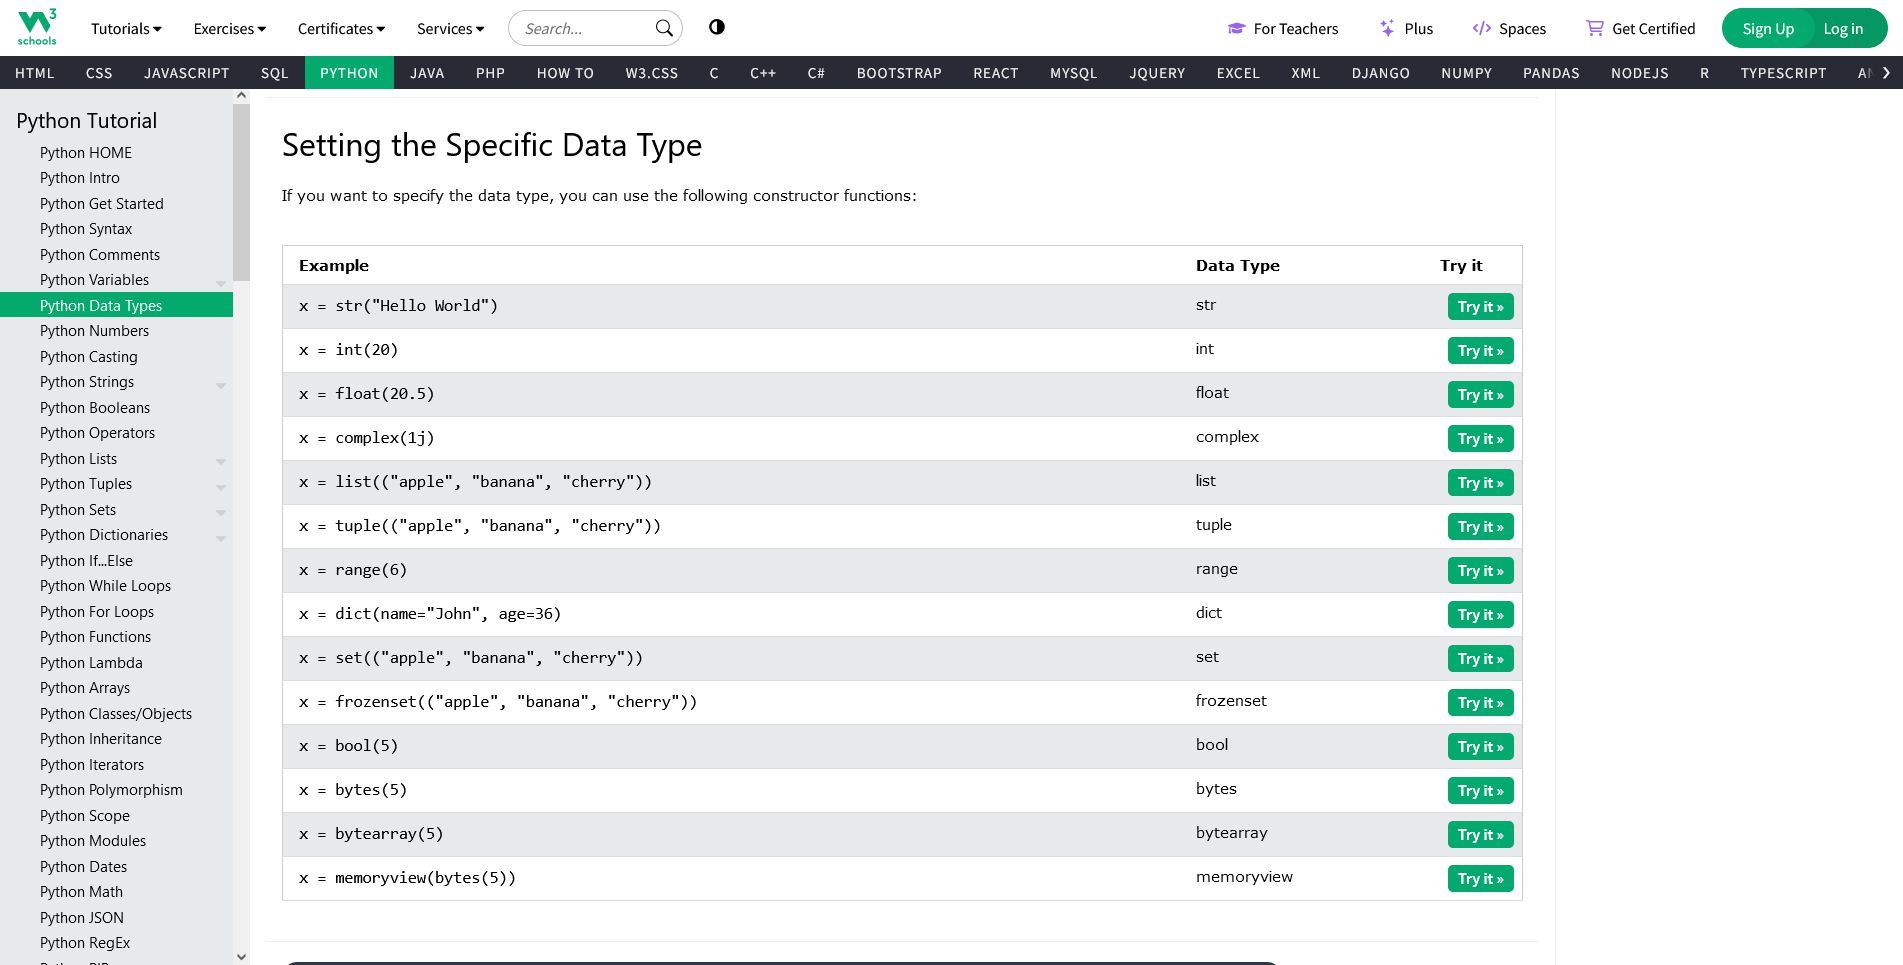The image size is (1903, 965).
Task: Expand Python Lists submenu arrow
Action: (221, 462)
